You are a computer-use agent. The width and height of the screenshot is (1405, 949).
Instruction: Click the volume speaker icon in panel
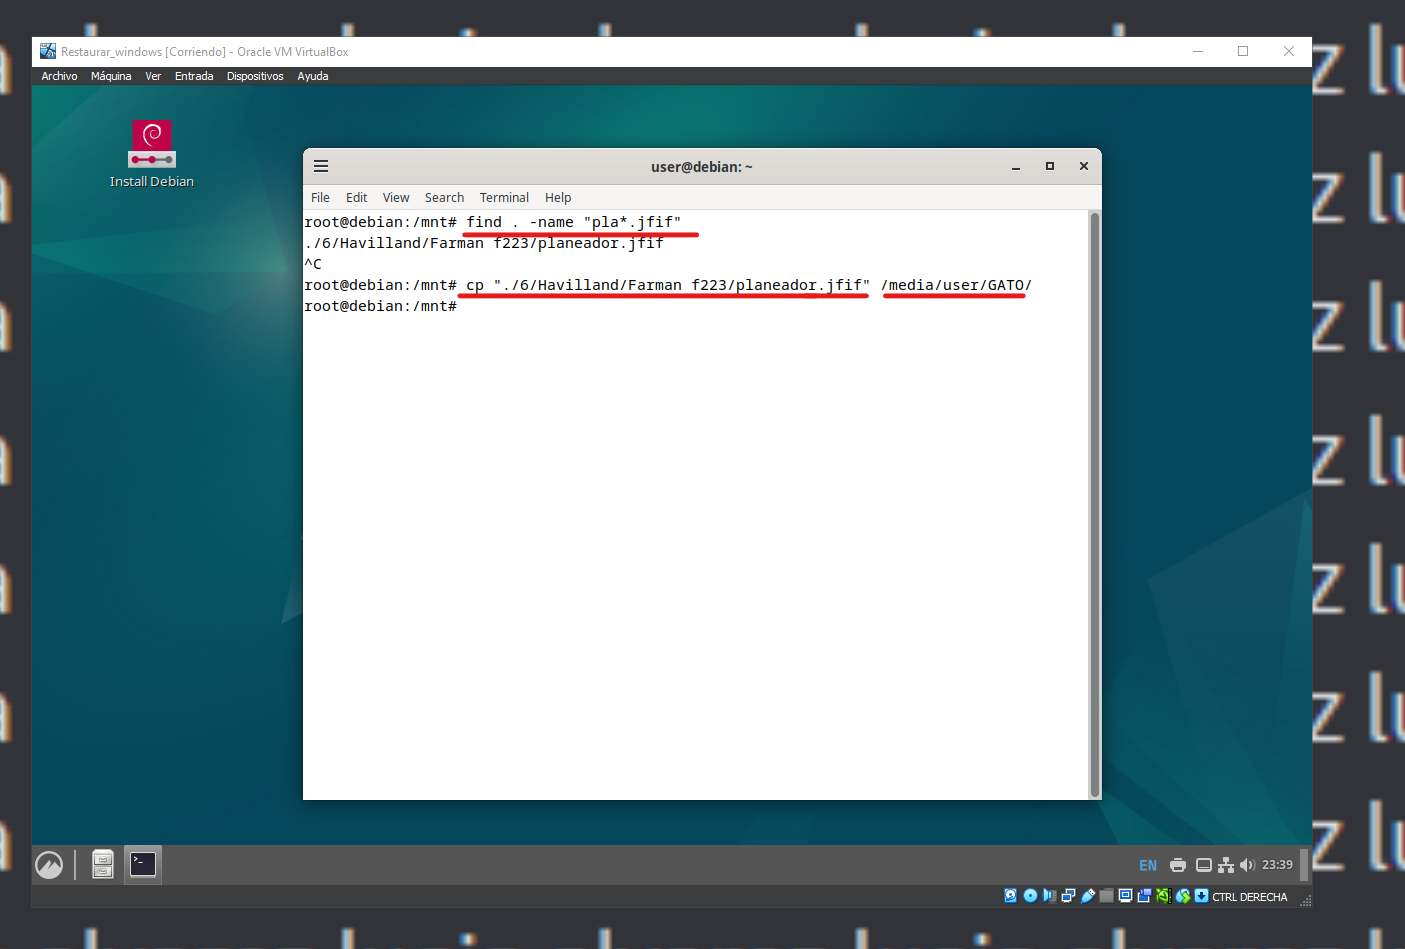1246,865
